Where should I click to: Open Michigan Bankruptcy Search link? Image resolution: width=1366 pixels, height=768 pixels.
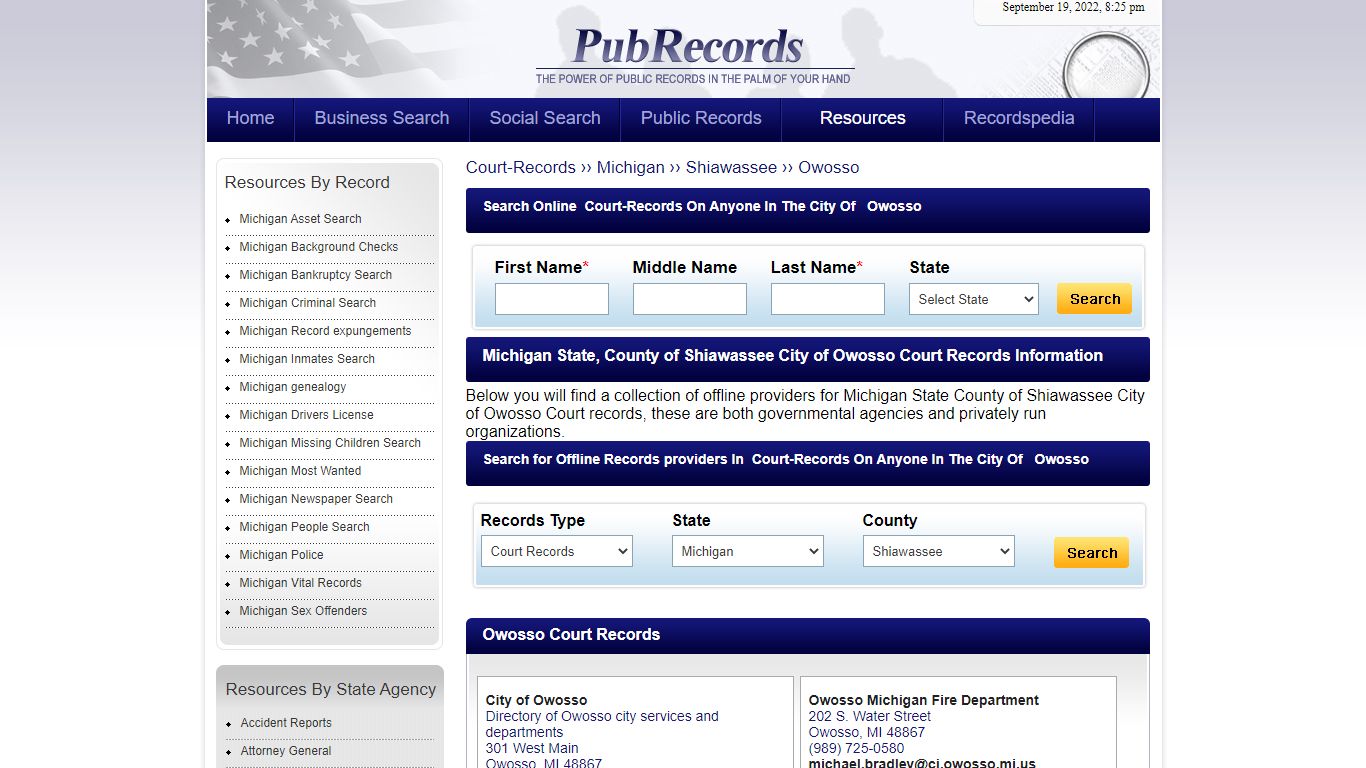coord(316,275)
